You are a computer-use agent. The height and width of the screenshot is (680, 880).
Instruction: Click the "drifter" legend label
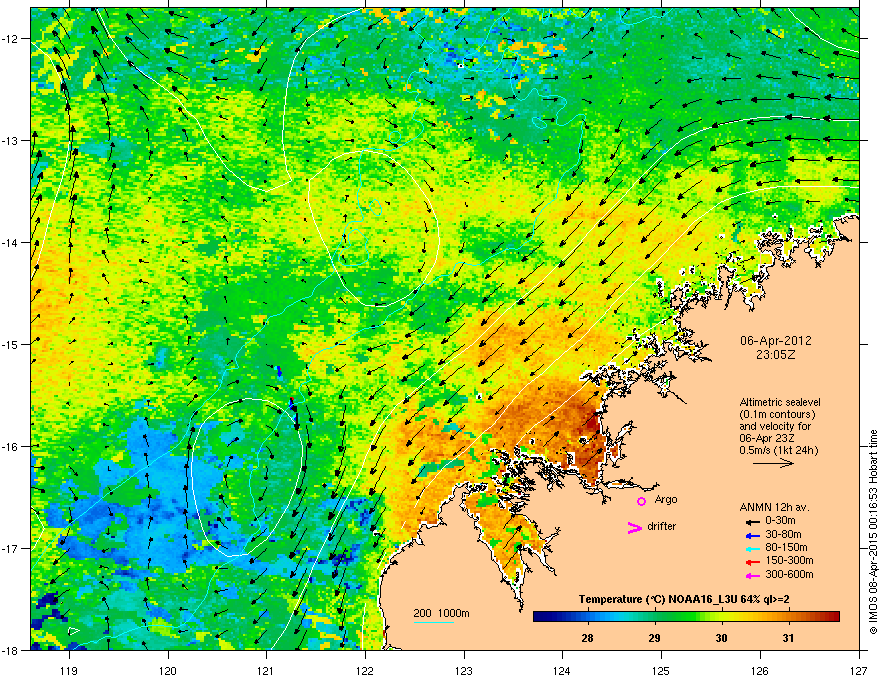661,526
